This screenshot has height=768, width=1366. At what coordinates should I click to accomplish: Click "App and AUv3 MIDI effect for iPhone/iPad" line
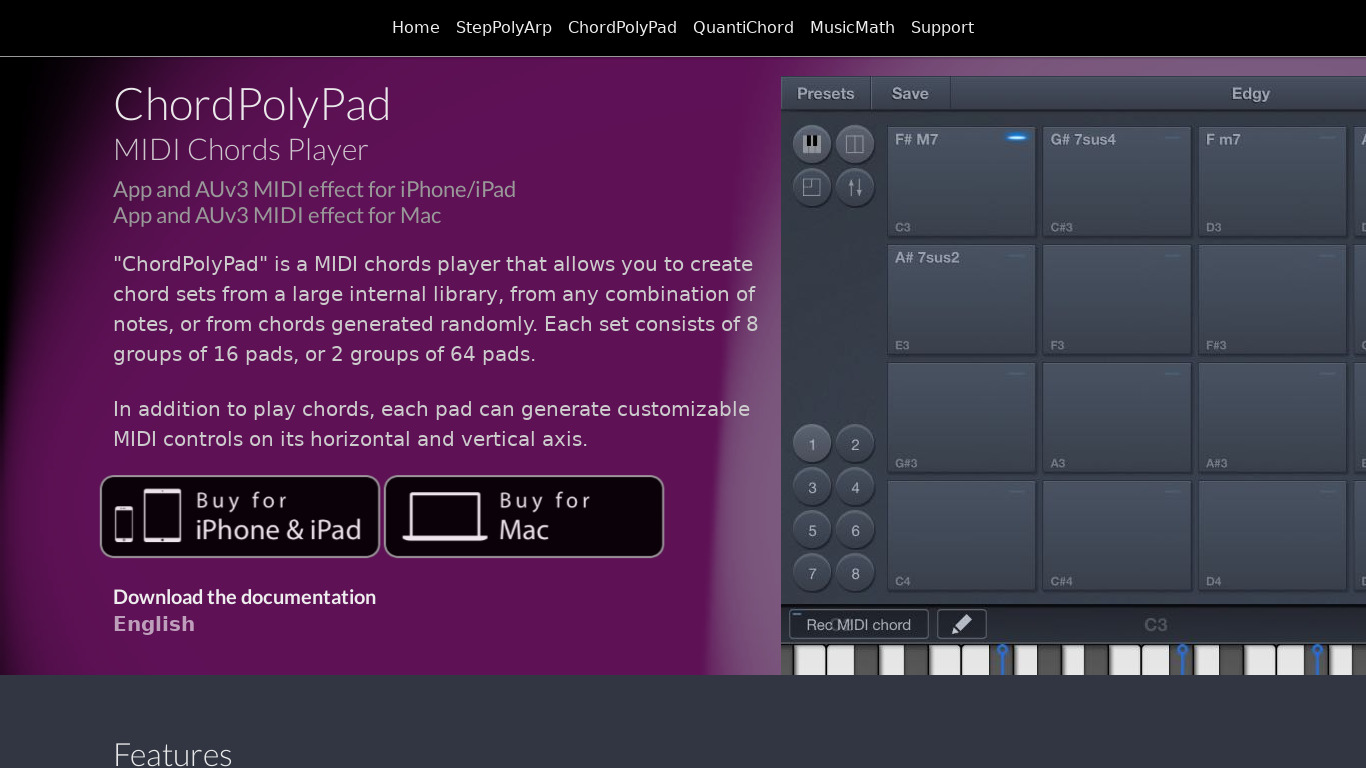[315, 189]
